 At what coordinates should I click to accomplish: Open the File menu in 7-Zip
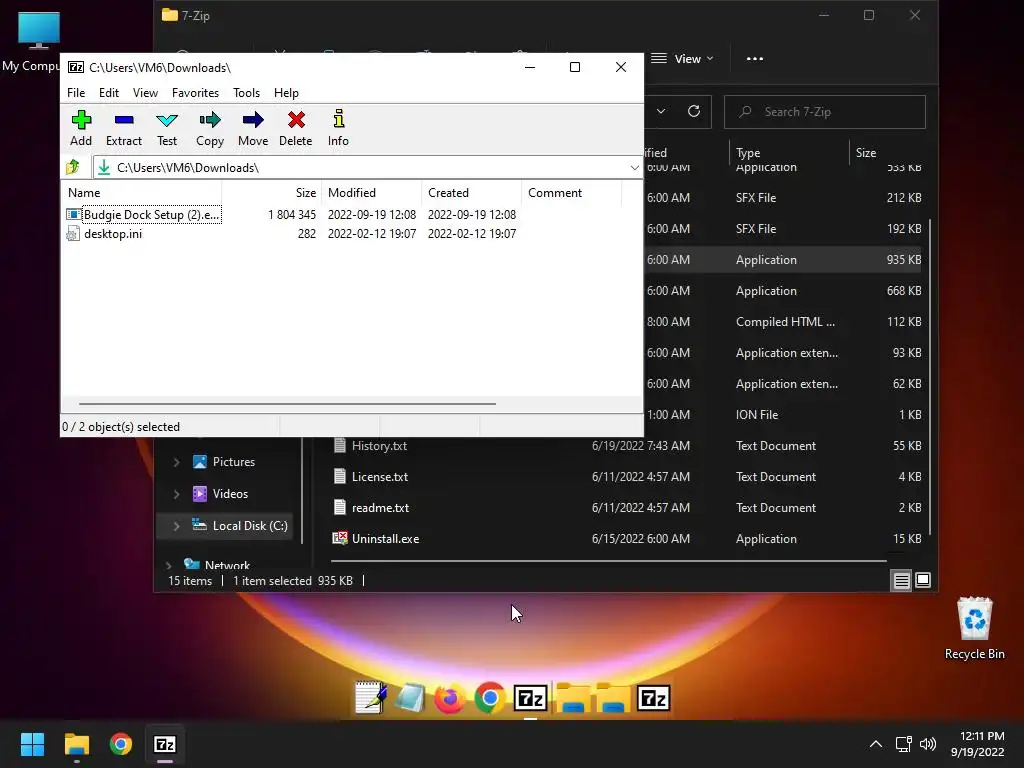click(x=76, y=93)
